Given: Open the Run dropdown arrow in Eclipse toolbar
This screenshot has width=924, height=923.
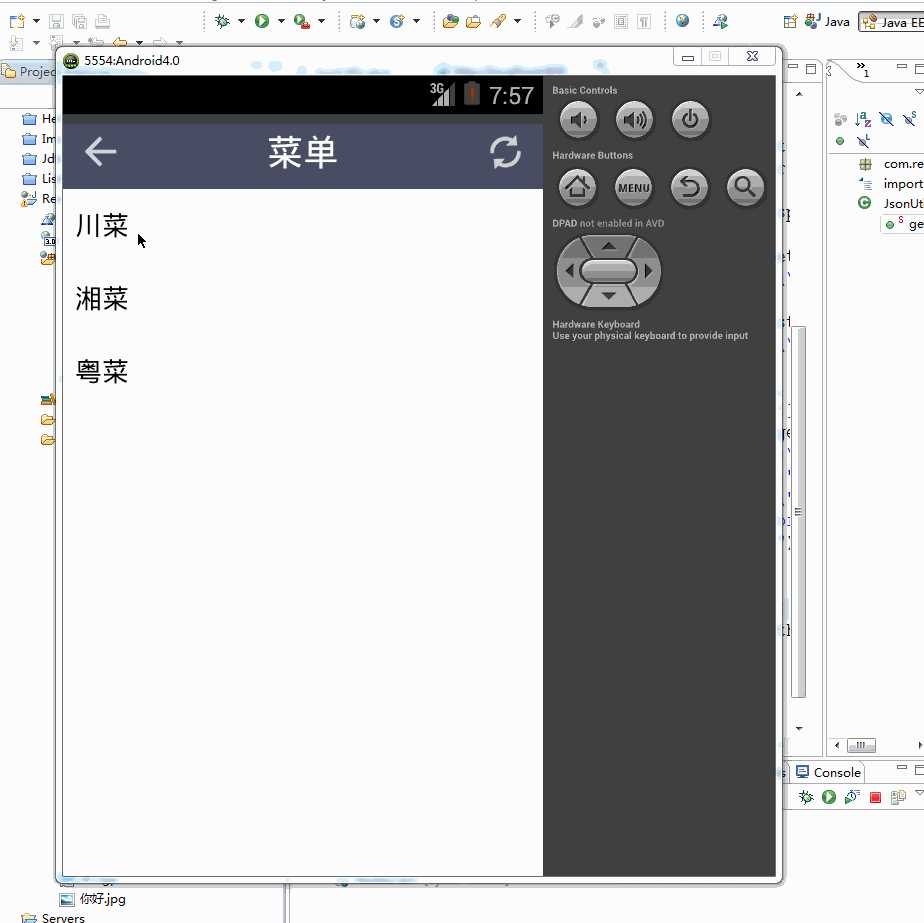Looking at the screenshot, I should pos(281,21).
